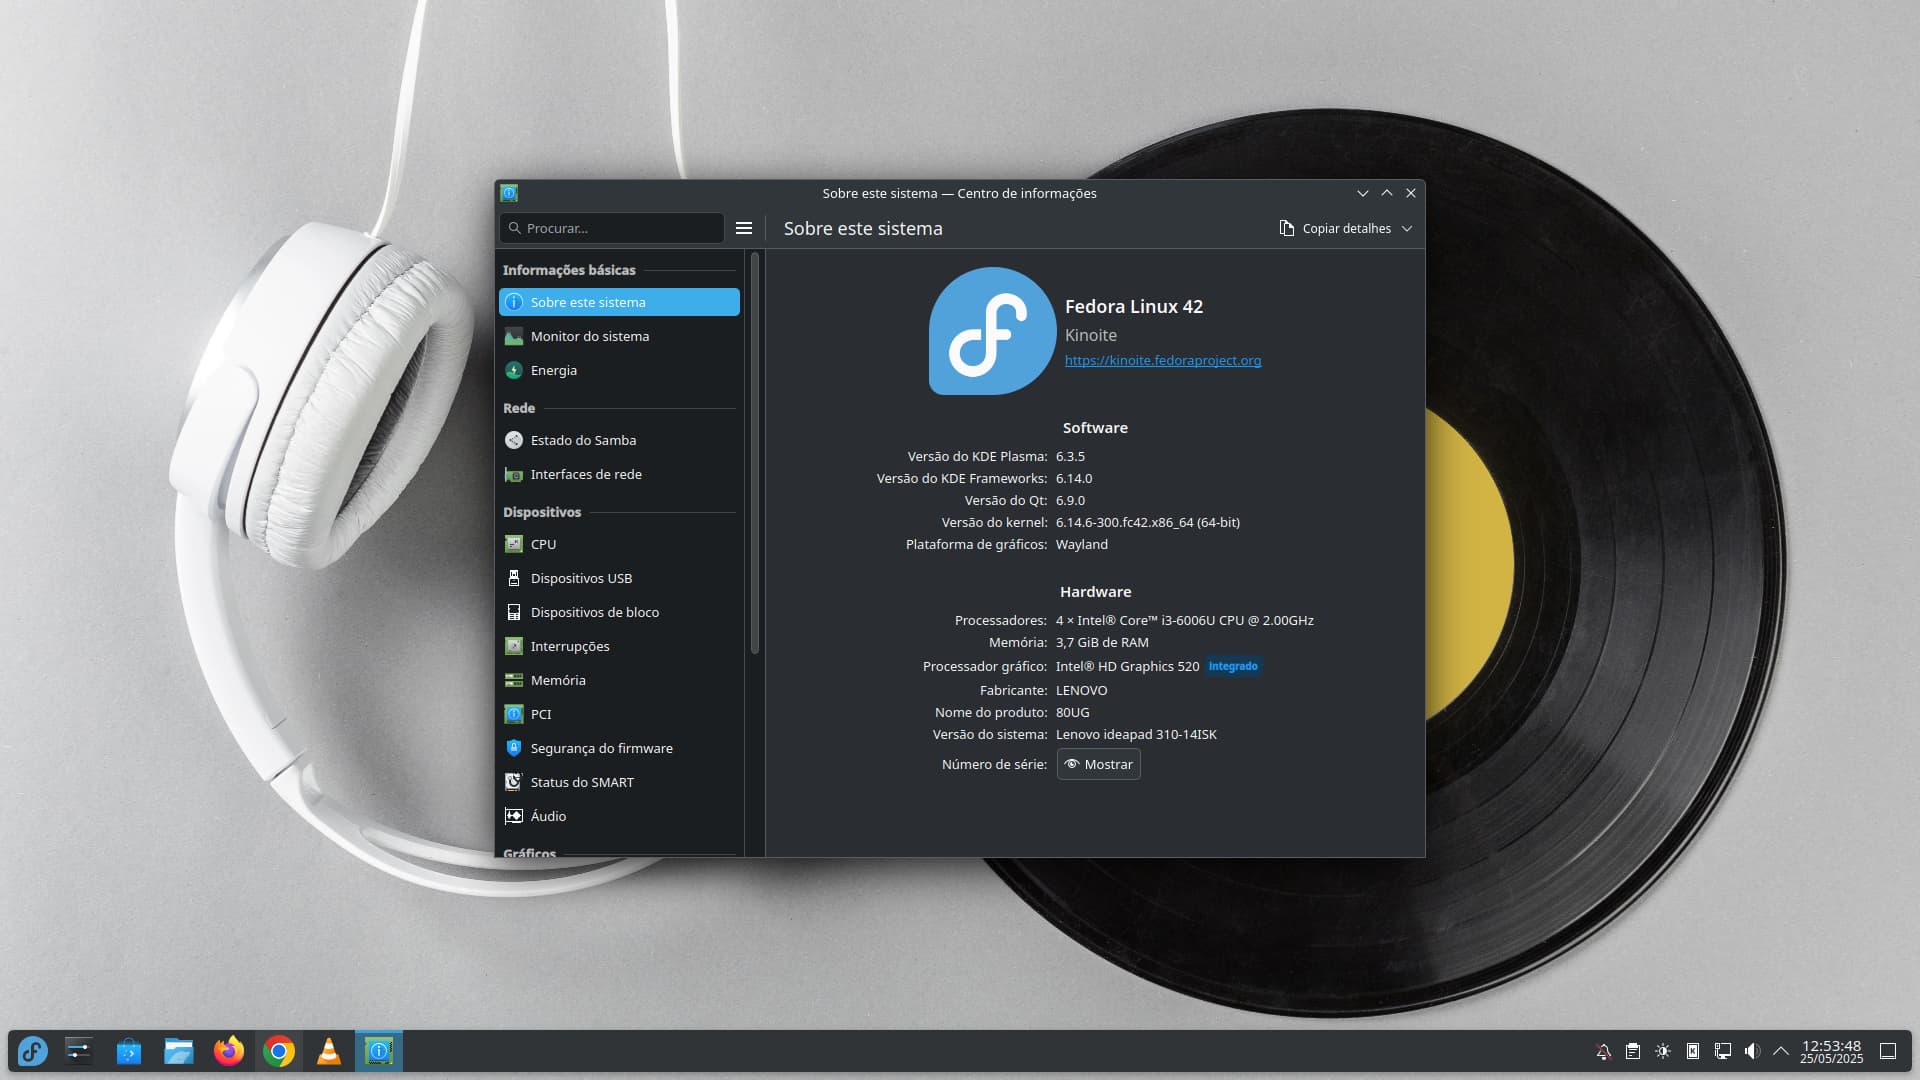1920x1080 pixels.
Task: Click the KDE Frameworks version 6.14.0
Action: [x=1074, y=478]
